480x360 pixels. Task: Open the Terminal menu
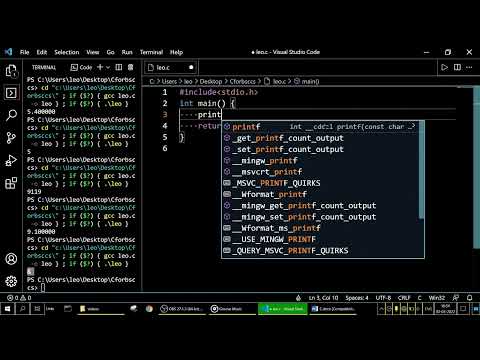[151, 52]
